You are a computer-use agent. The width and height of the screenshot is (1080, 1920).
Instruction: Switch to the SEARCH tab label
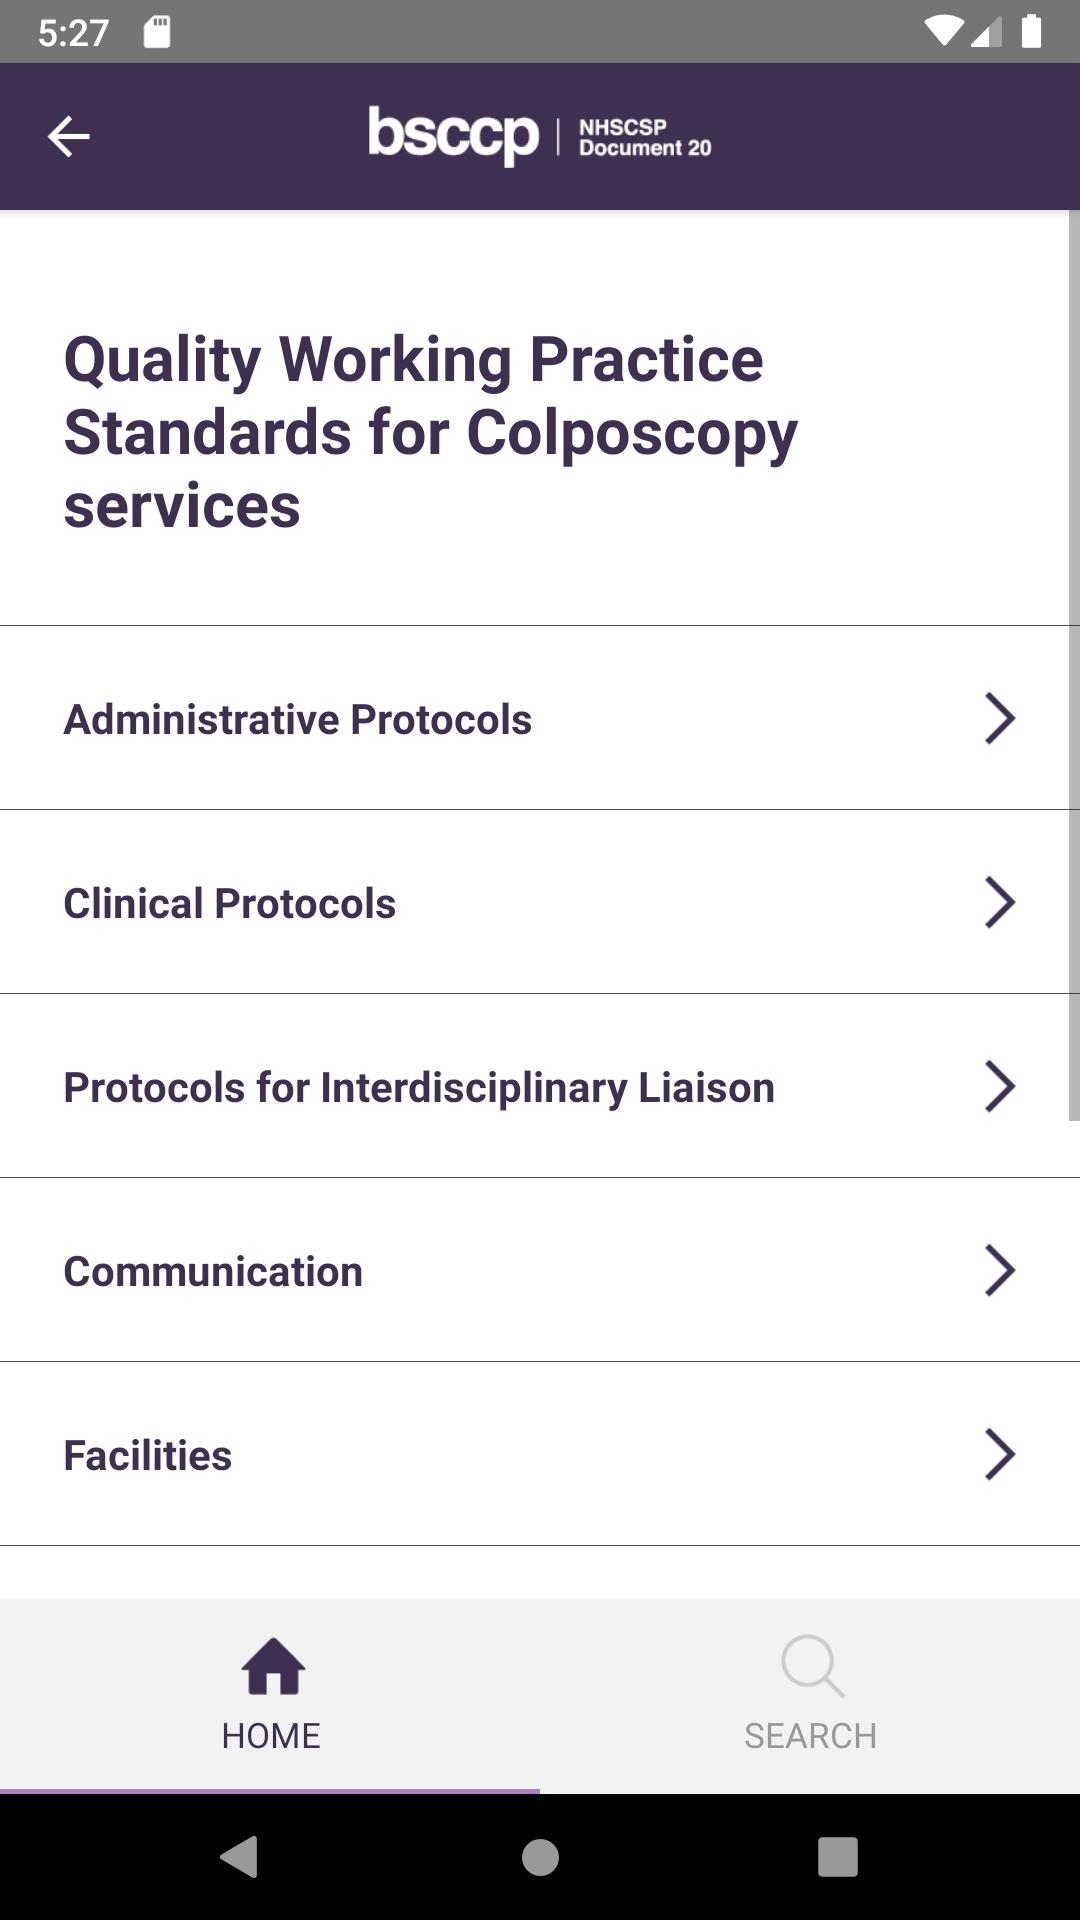pyautogui.click(x=810, y=1736)
